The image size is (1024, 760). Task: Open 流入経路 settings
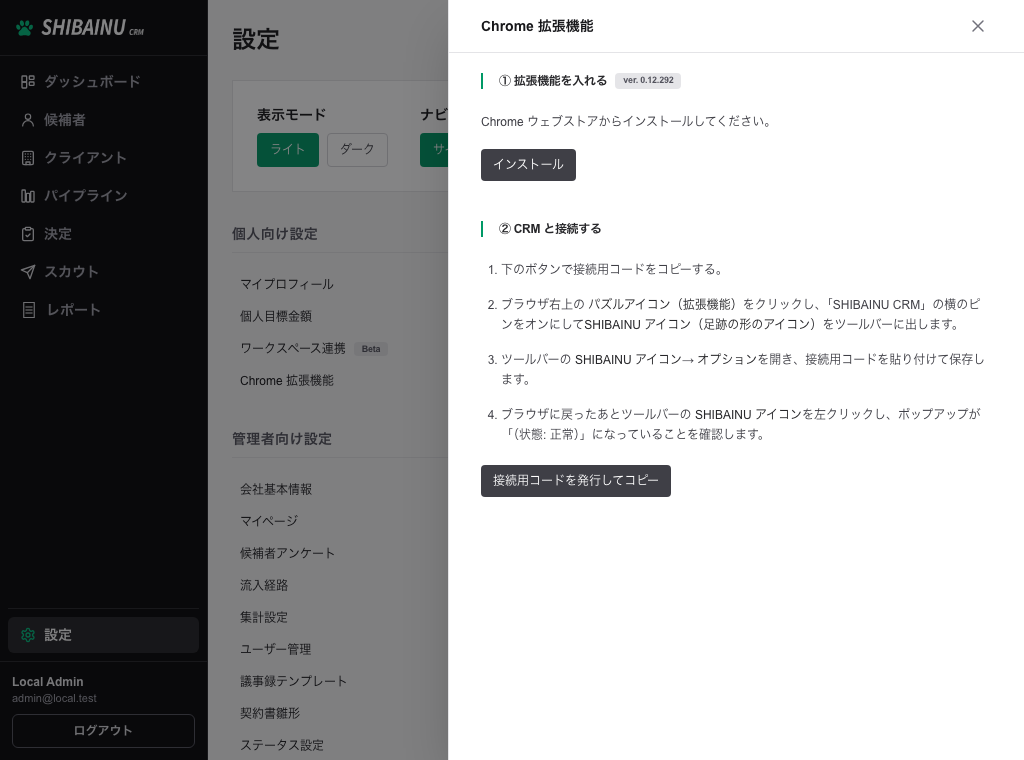click(264, 585)
